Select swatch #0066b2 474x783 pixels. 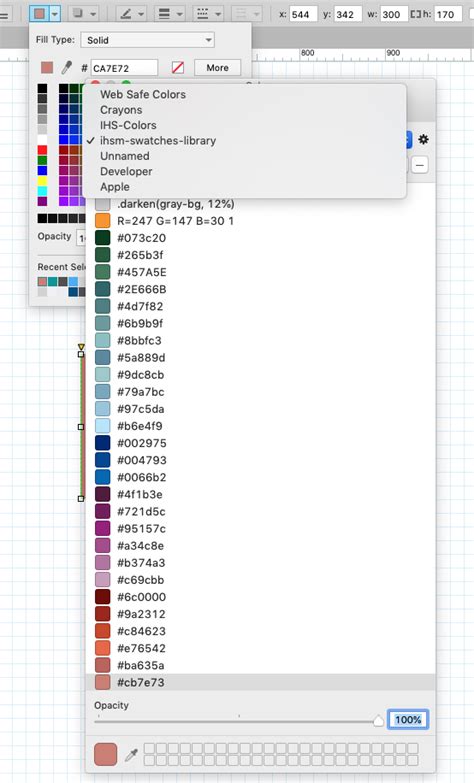[260, 477]
